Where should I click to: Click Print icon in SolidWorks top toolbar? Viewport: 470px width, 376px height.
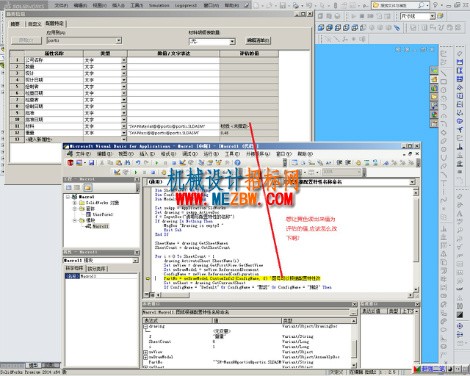tap(295, 5)
